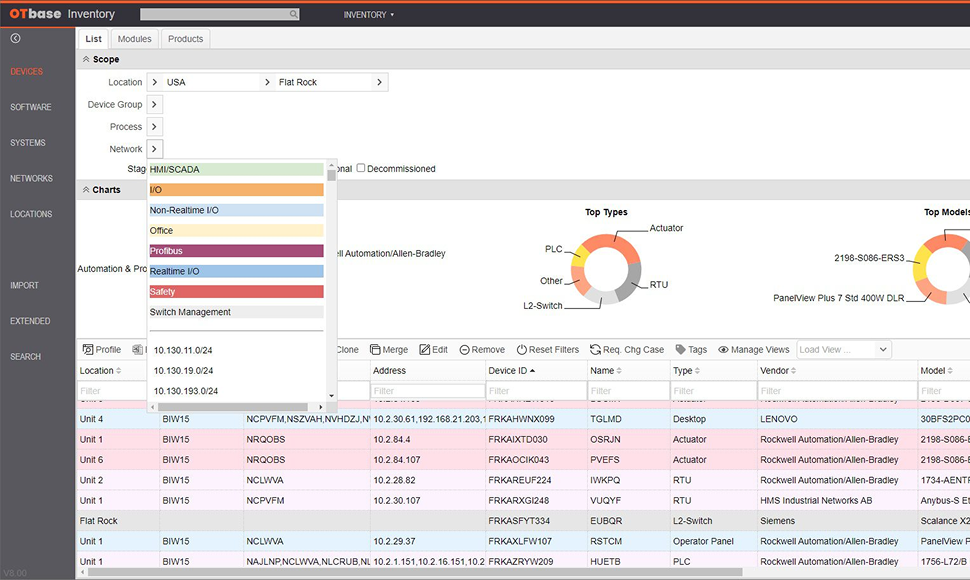This screenshot has width=970, height=580.
Task: Switch to the Modules tab
Action: (x=134, y=39)
